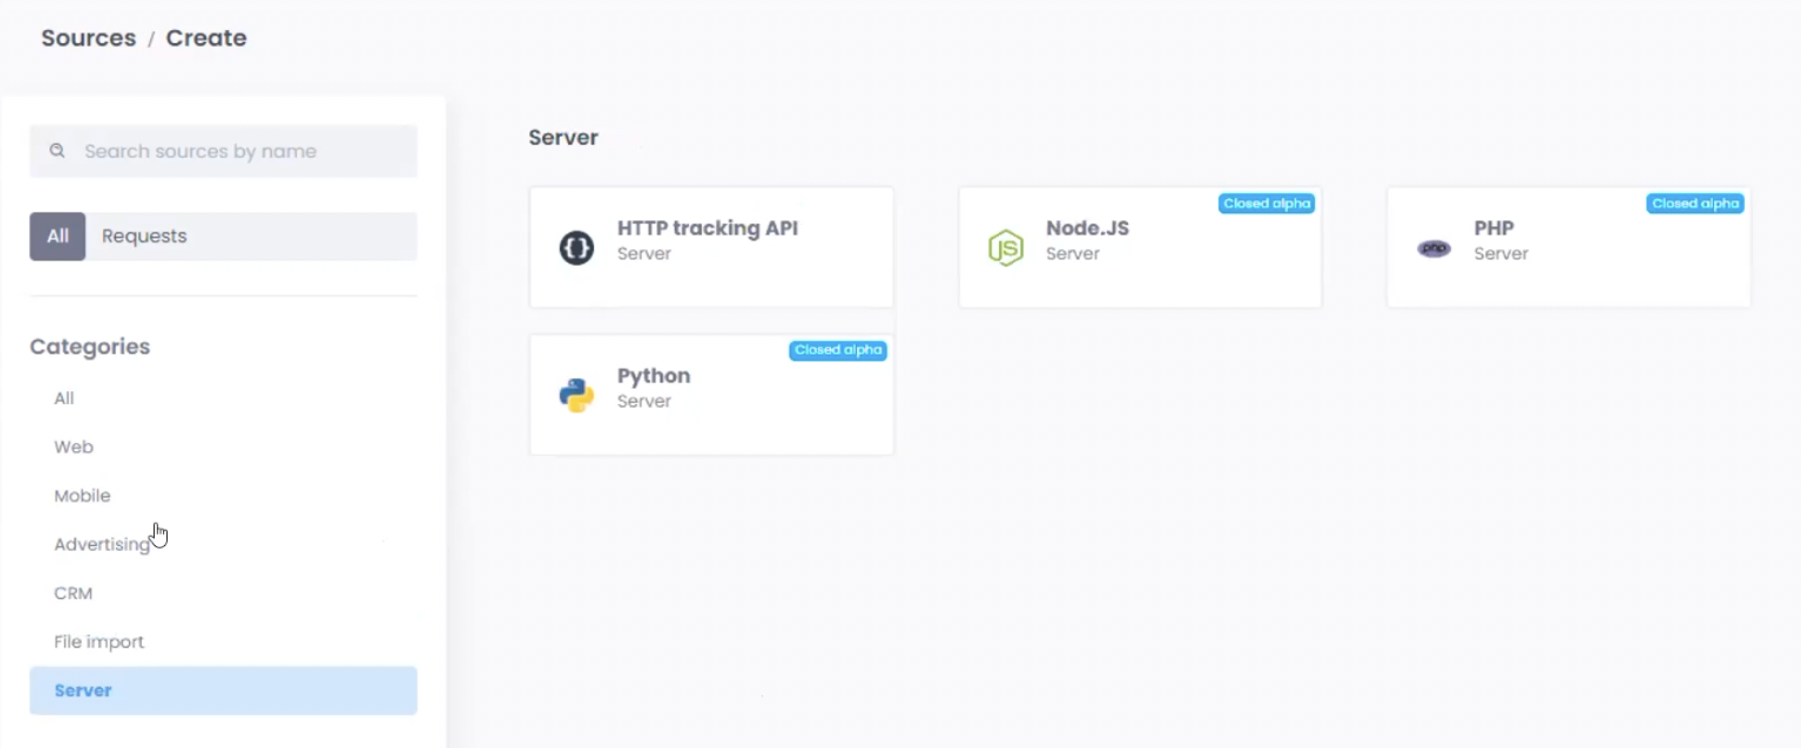Focus the Search sources by name field
Viewport: 1802px width, 748px height.
(x=223, y=151)
